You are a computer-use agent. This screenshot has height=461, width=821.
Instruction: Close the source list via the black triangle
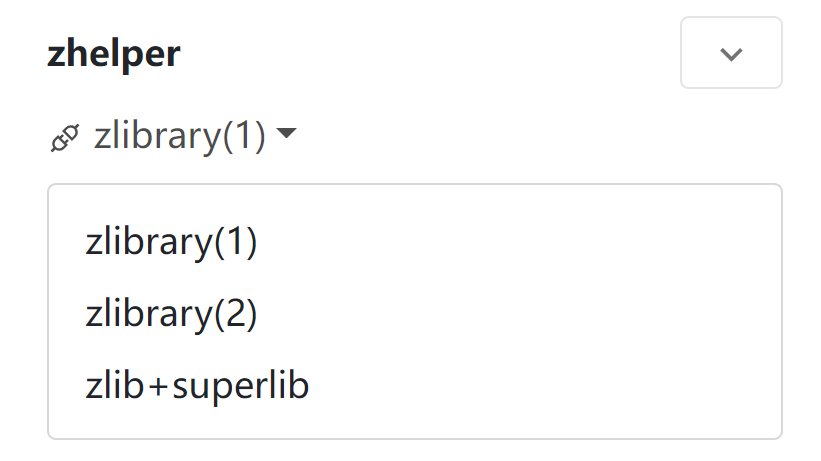pos(286,133)
